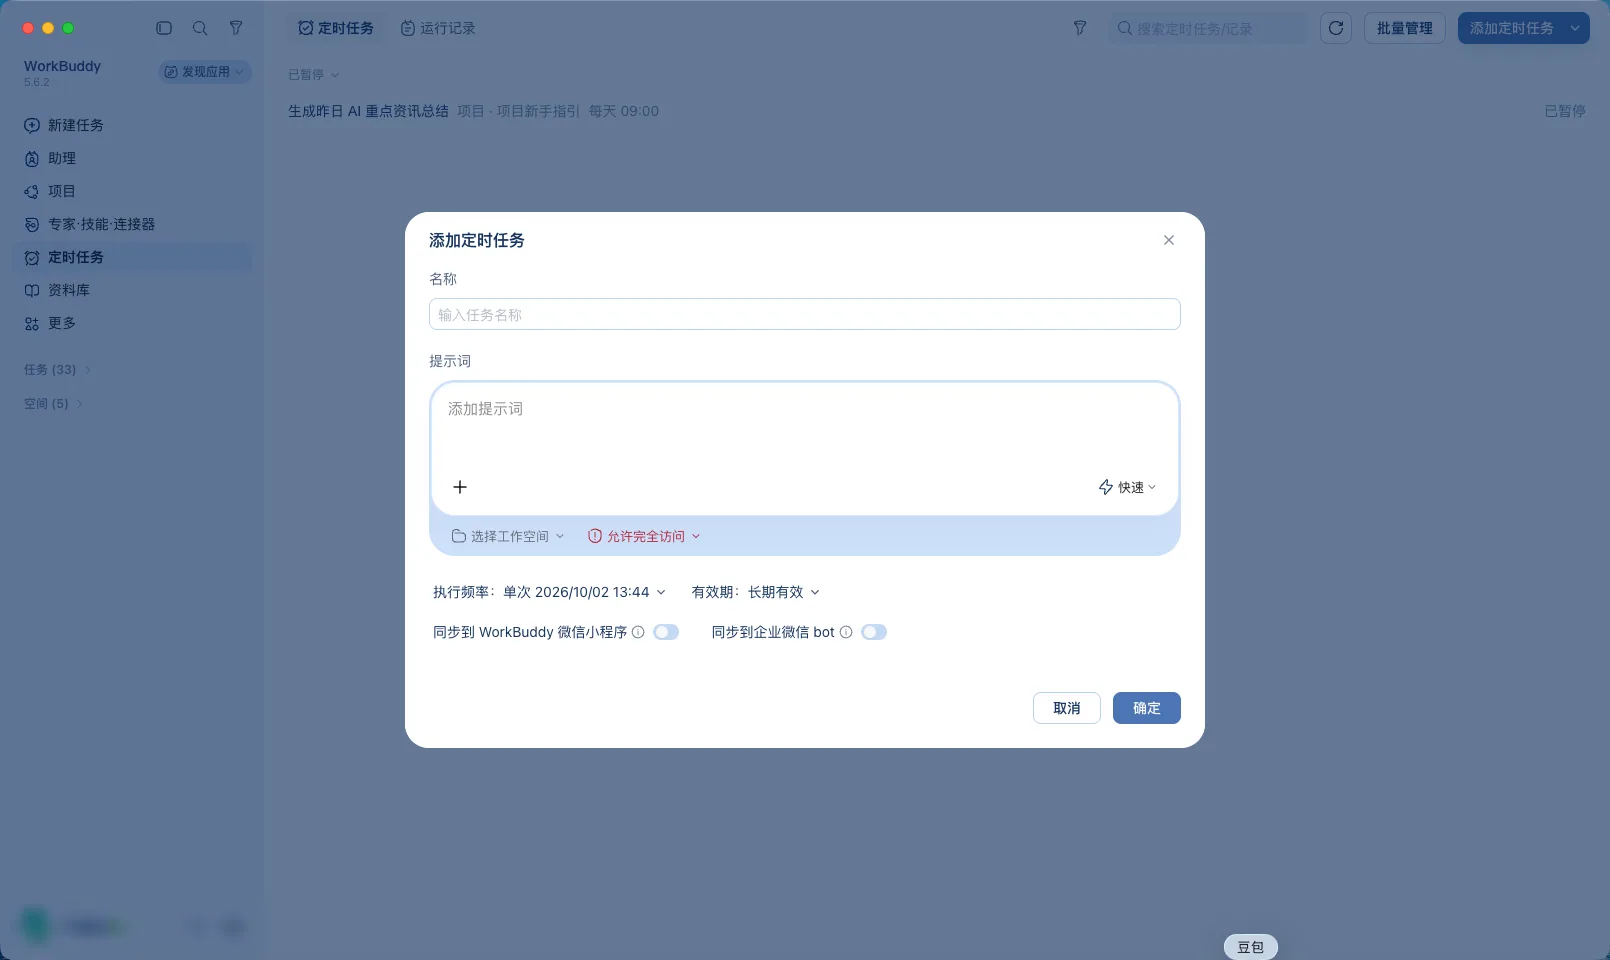Open the 快速 mode dropdown
1610x960 pixels.
[x=1127, y=487]
